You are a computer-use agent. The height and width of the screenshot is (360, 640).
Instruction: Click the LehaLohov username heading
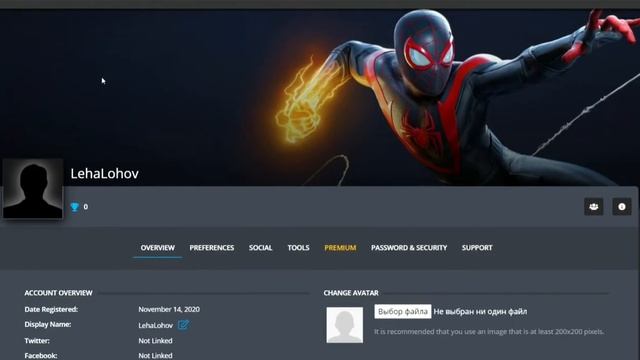click(x=104, y=174)
